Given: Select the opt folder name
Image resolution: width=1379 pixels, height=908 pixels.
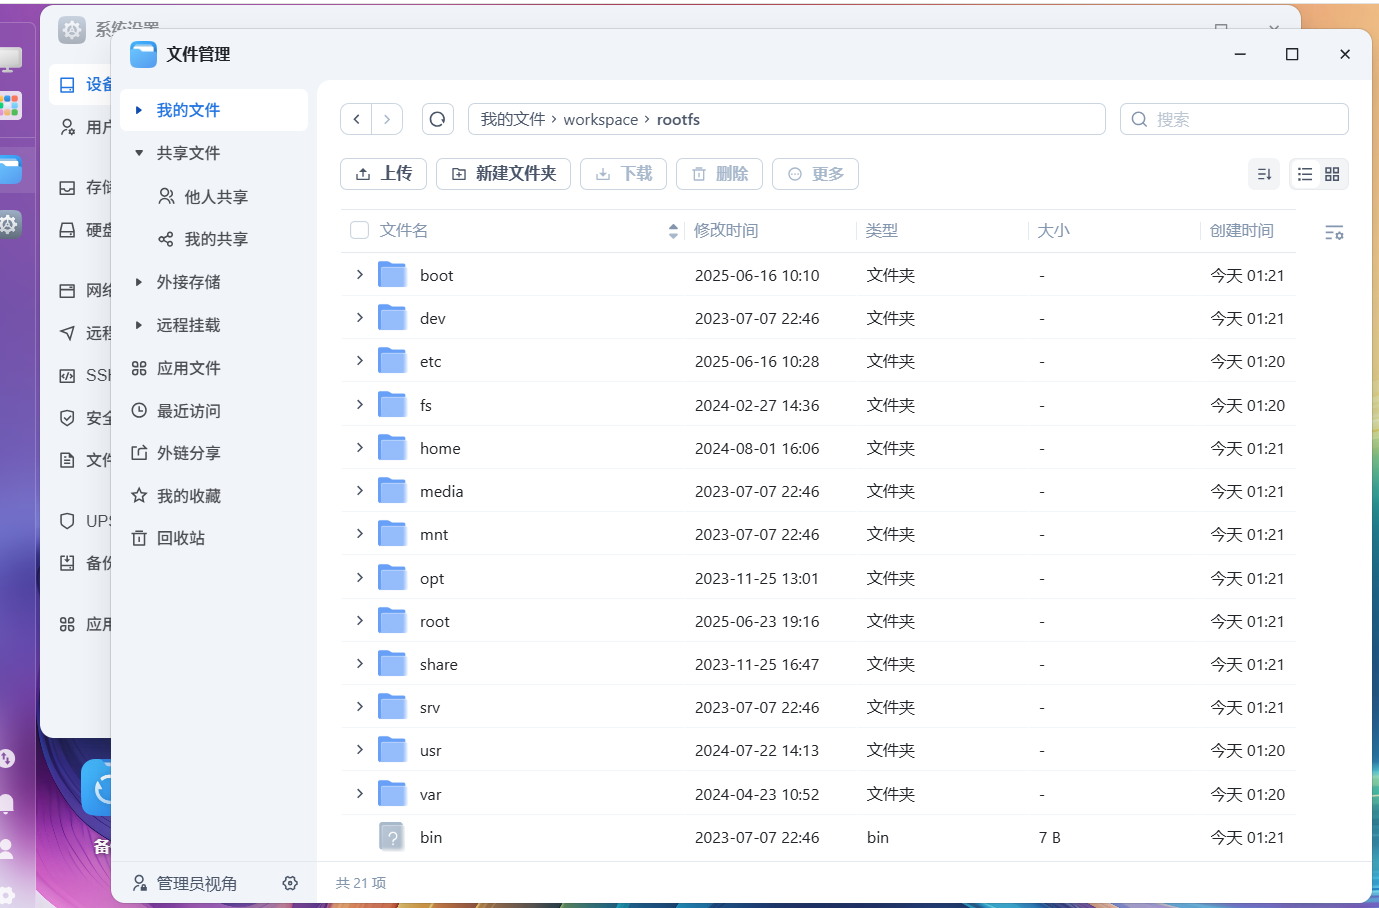Looking at the screenshot, I should 432,579.
